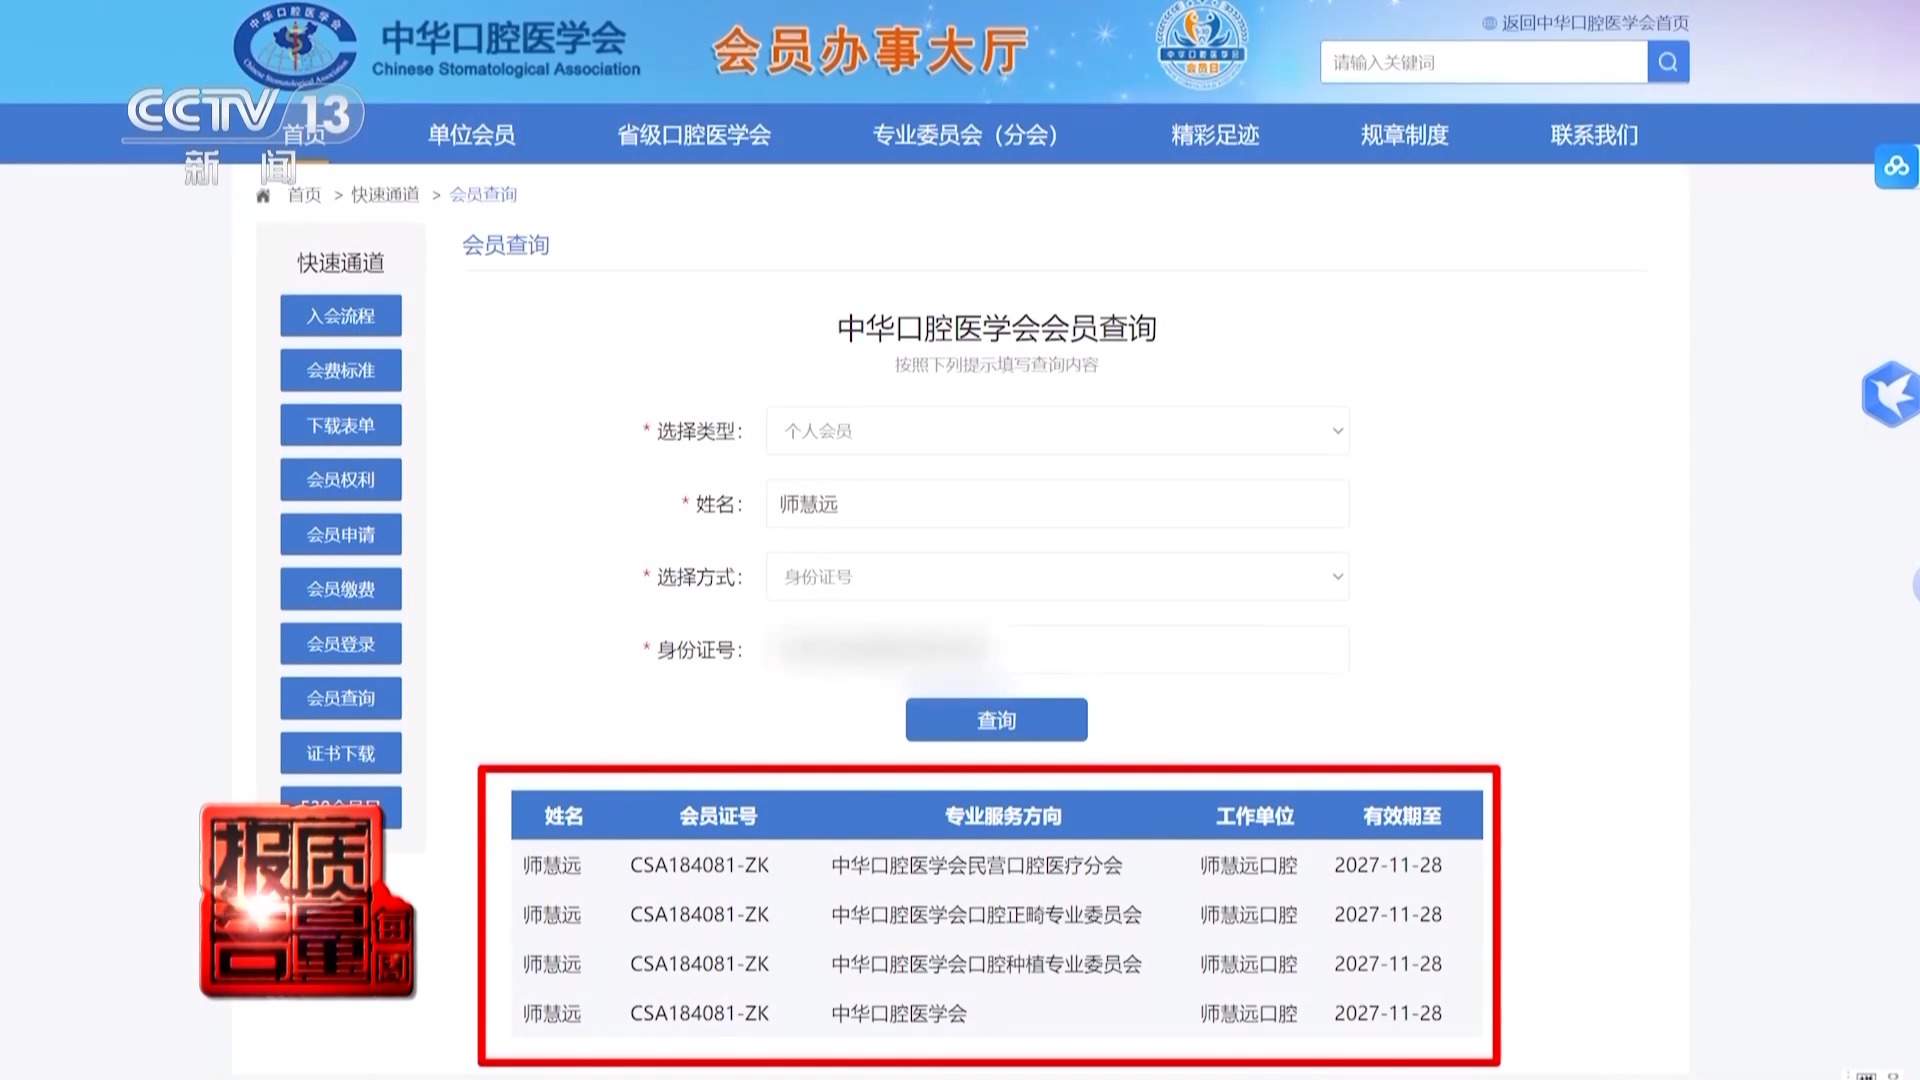Select the 单位会员 menu item
Image resolution: width=1920 pixels, height=1080 pixels.
pos(471,134)
